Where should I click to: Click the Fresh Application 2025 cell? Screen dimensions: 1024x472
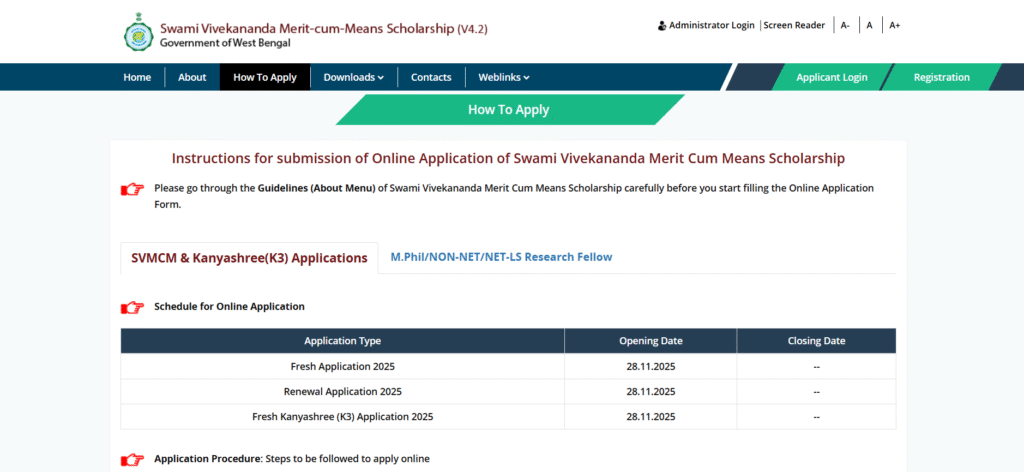click(342, 366)
